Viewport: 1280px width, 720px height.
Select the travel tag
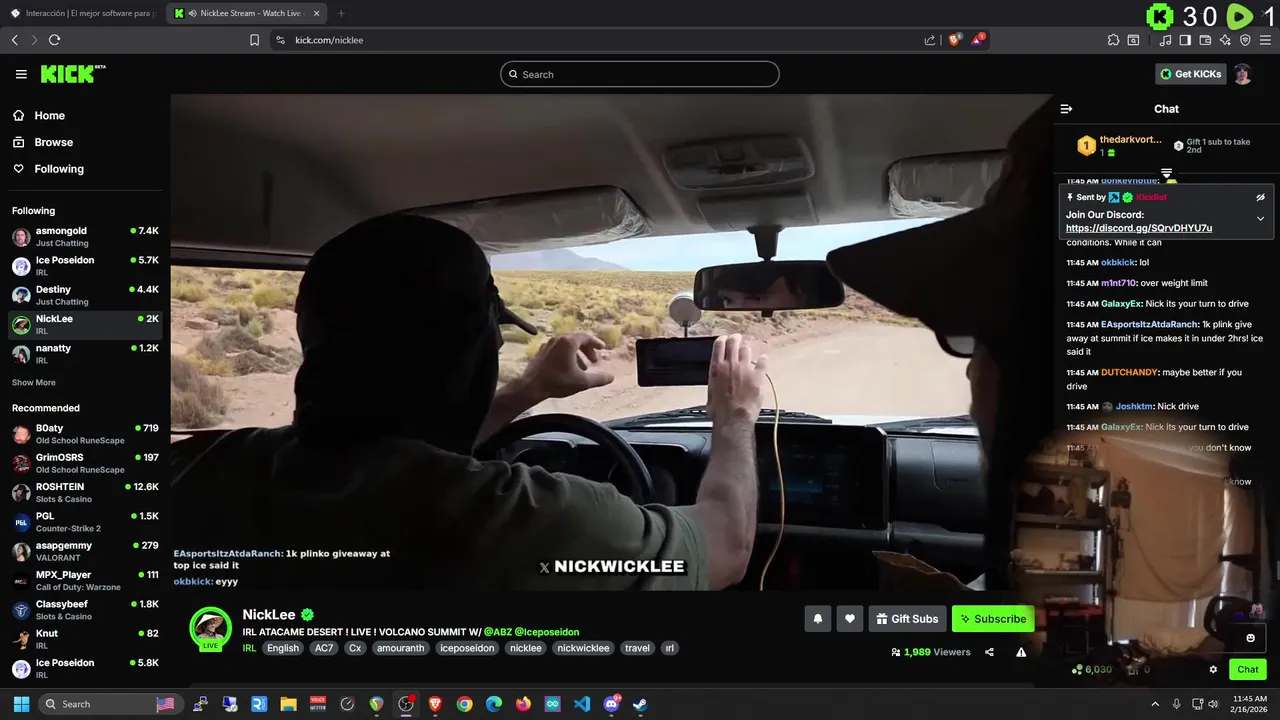point(637,648)
